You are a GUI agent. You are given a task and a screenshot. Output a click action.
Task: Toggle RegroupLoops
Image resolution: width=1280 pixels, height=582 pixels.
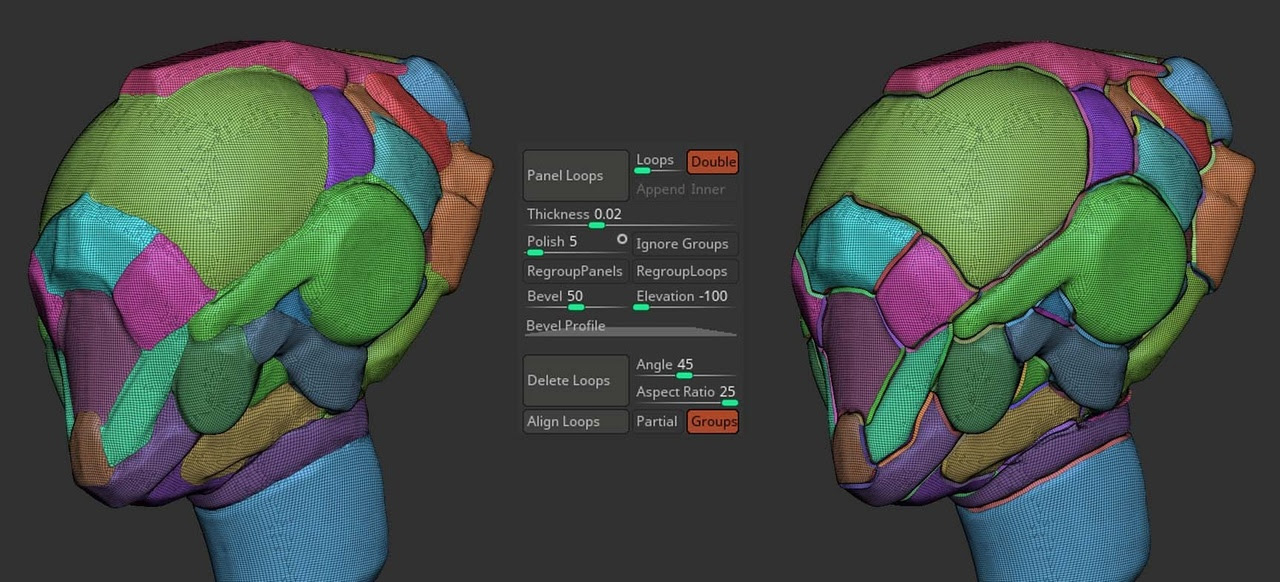pyautogui.click(x=685, y=271)
